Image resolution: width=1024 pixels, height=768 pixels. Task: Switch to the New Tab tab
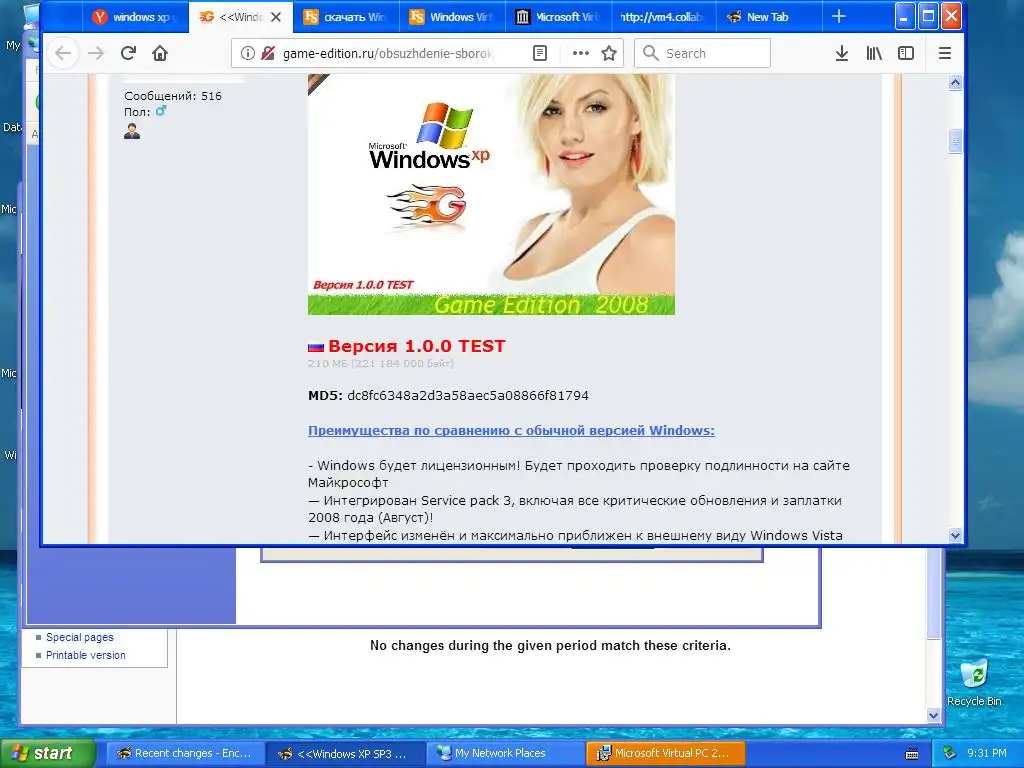click(769, 17)
